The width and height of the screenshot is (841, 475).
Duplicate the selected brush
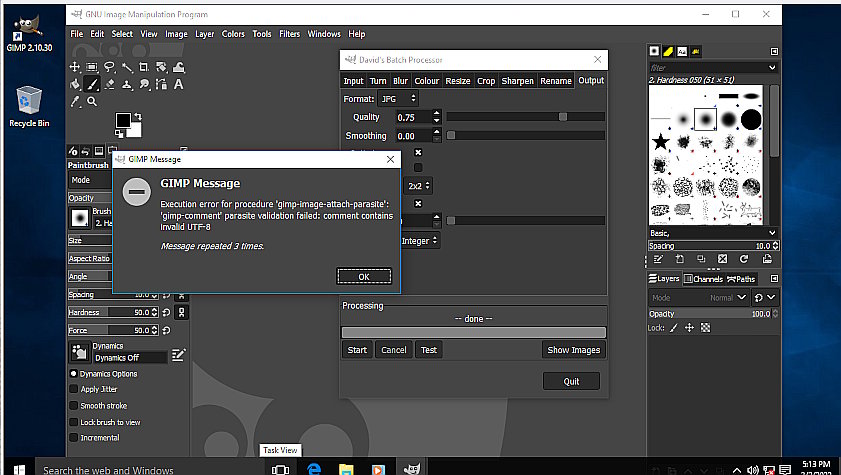click(x=701, y=259)
